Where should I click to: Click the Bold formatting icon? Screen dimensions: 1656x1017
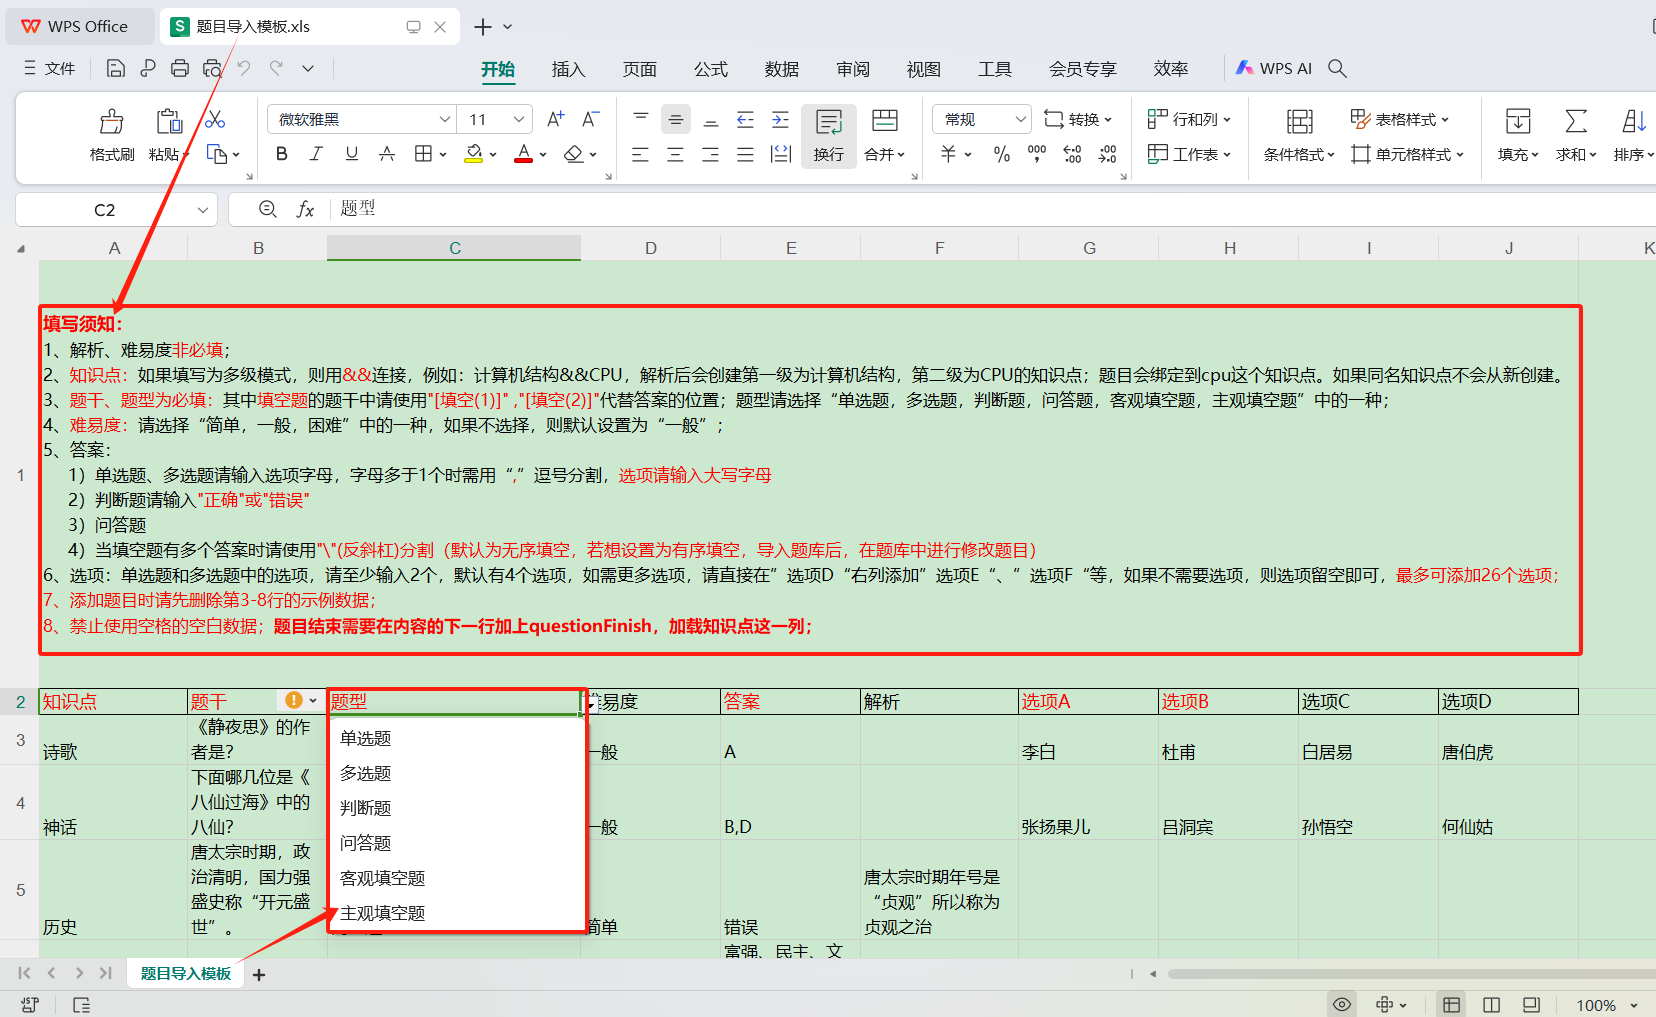coord(282,154)
